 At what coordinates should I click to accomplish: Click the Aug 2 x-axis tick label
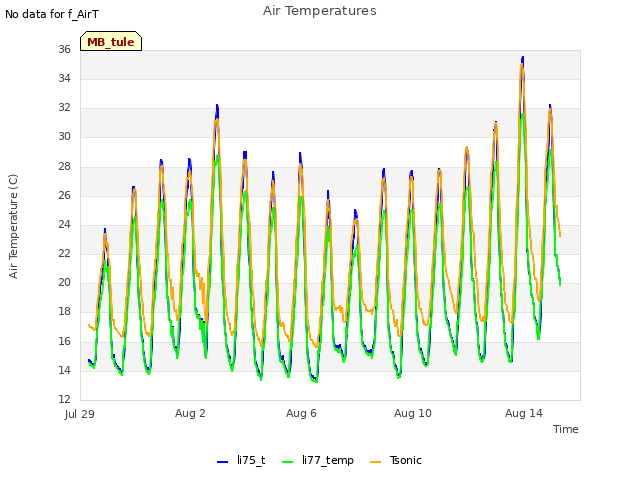pos(190,413)
